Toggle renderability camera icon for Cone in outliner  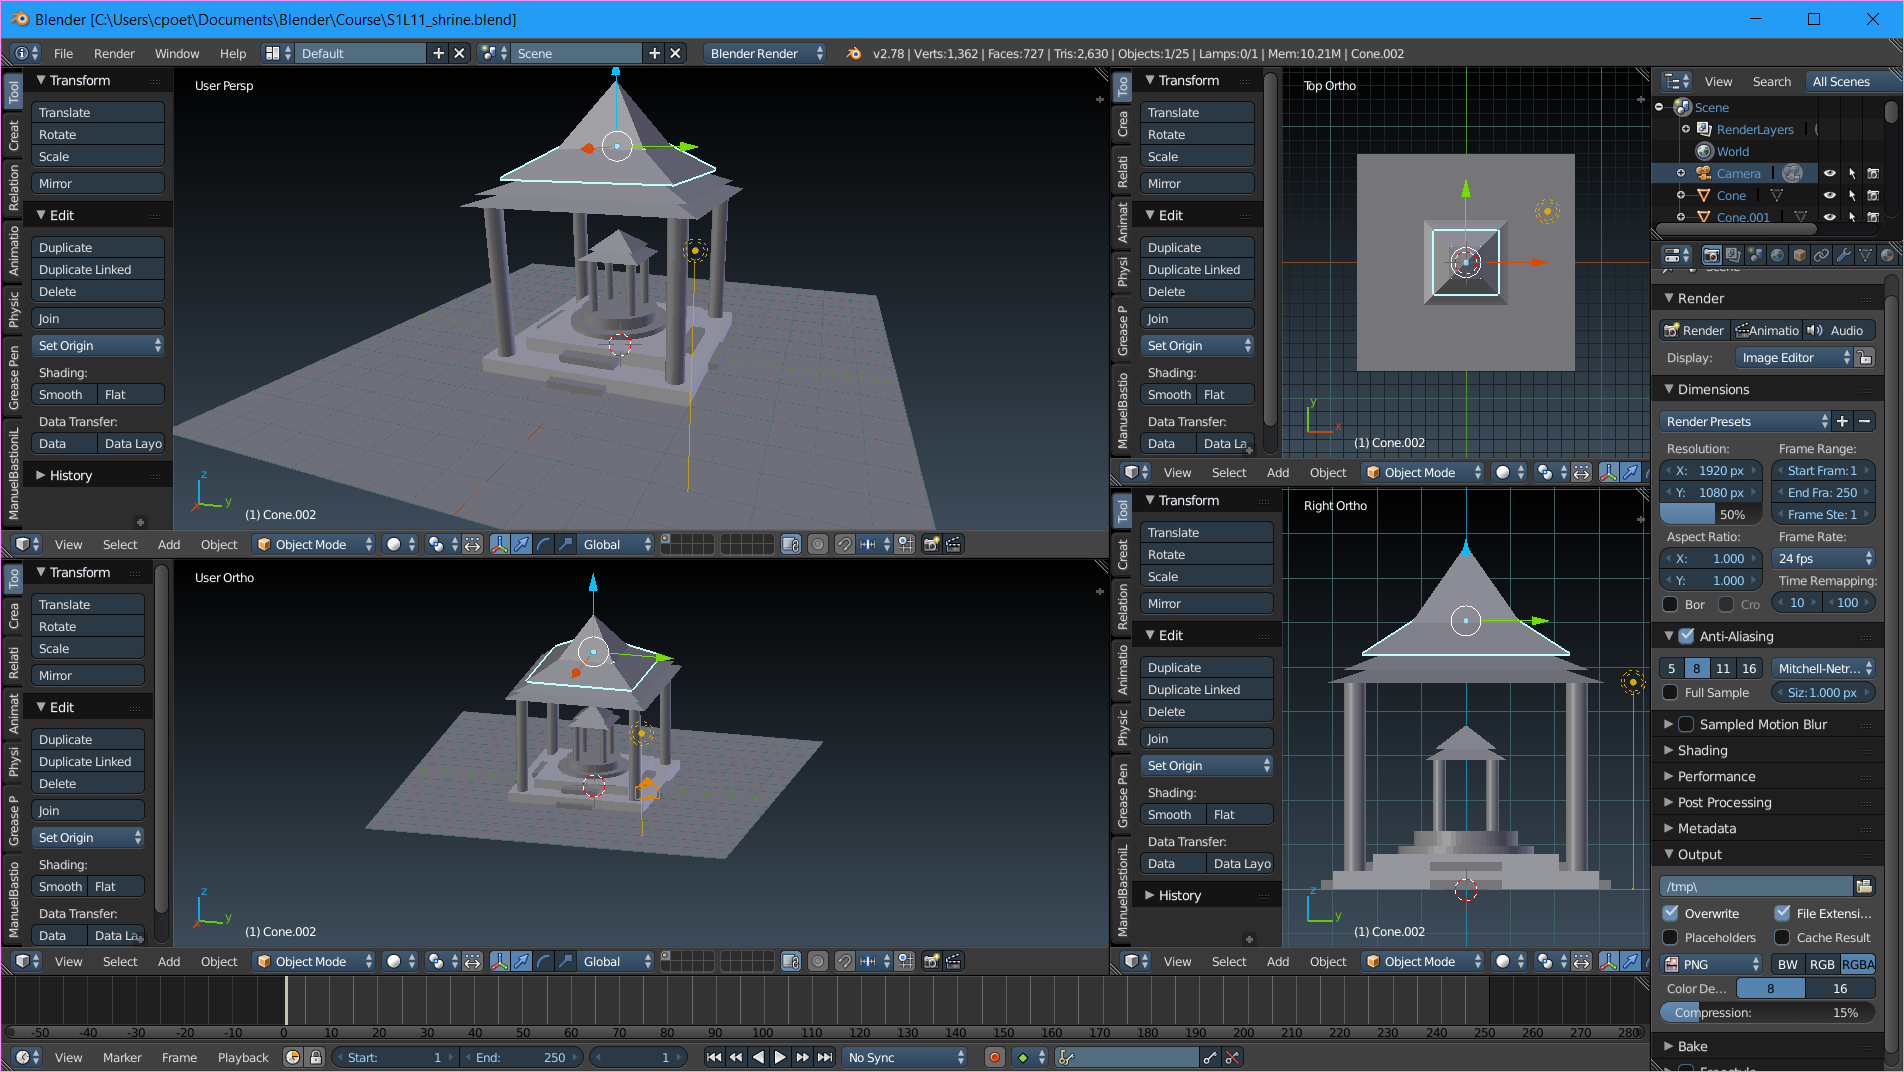click(1873, 195)
